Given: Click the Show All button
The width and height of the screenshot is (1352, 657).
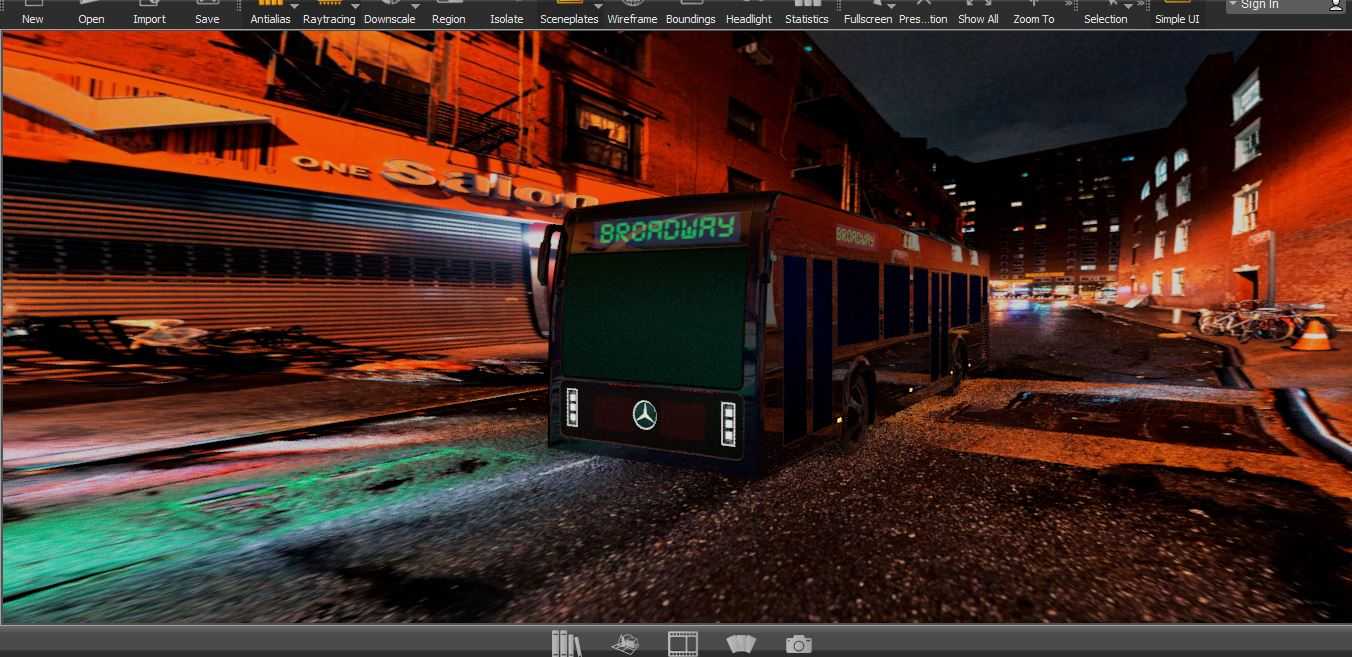Looking at the screenshot, I should coord(978,13).
